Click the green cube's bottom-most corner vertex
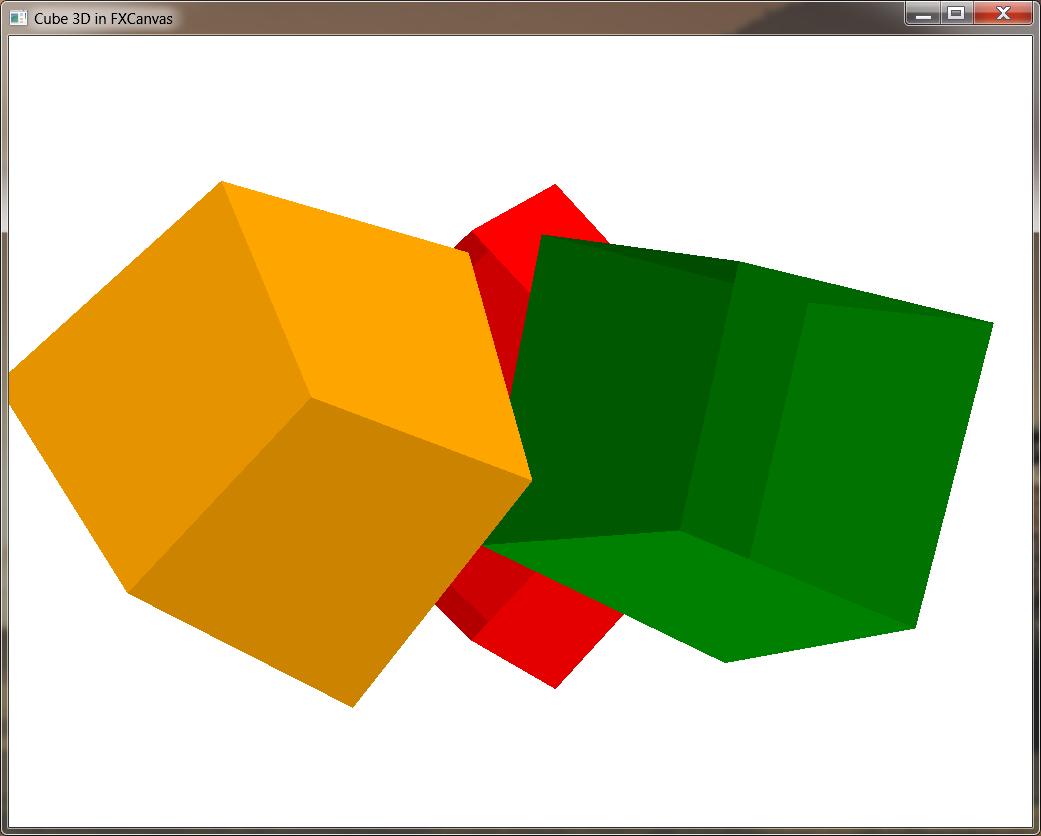The height and width of the screenshot is (836, 1041). click(726, 661)
